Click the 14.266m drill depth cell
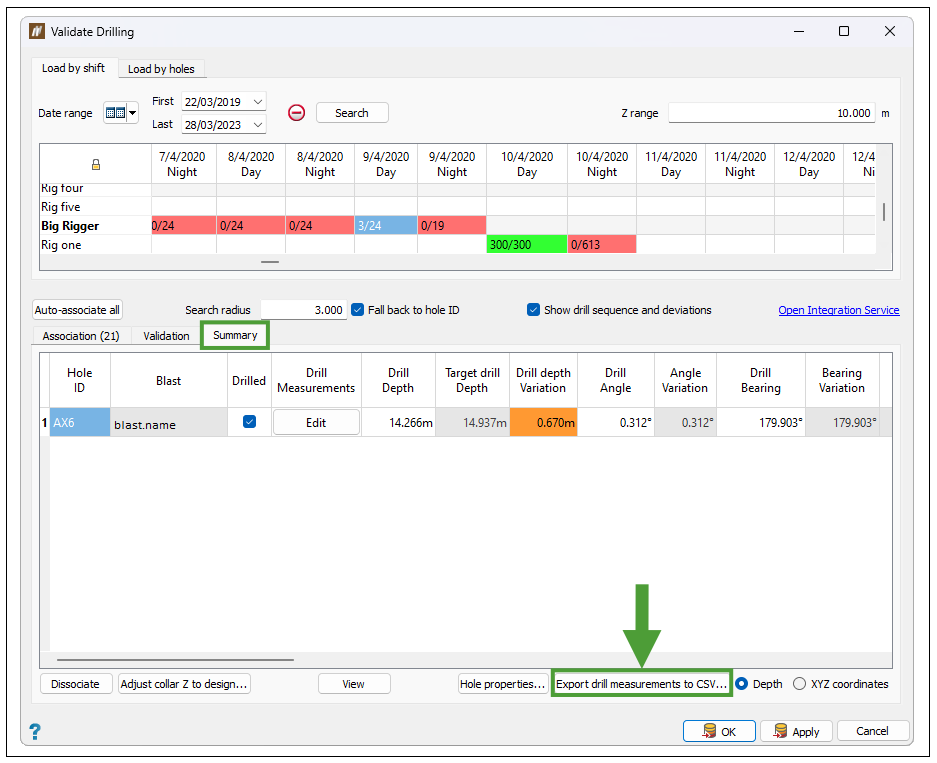 399,422
